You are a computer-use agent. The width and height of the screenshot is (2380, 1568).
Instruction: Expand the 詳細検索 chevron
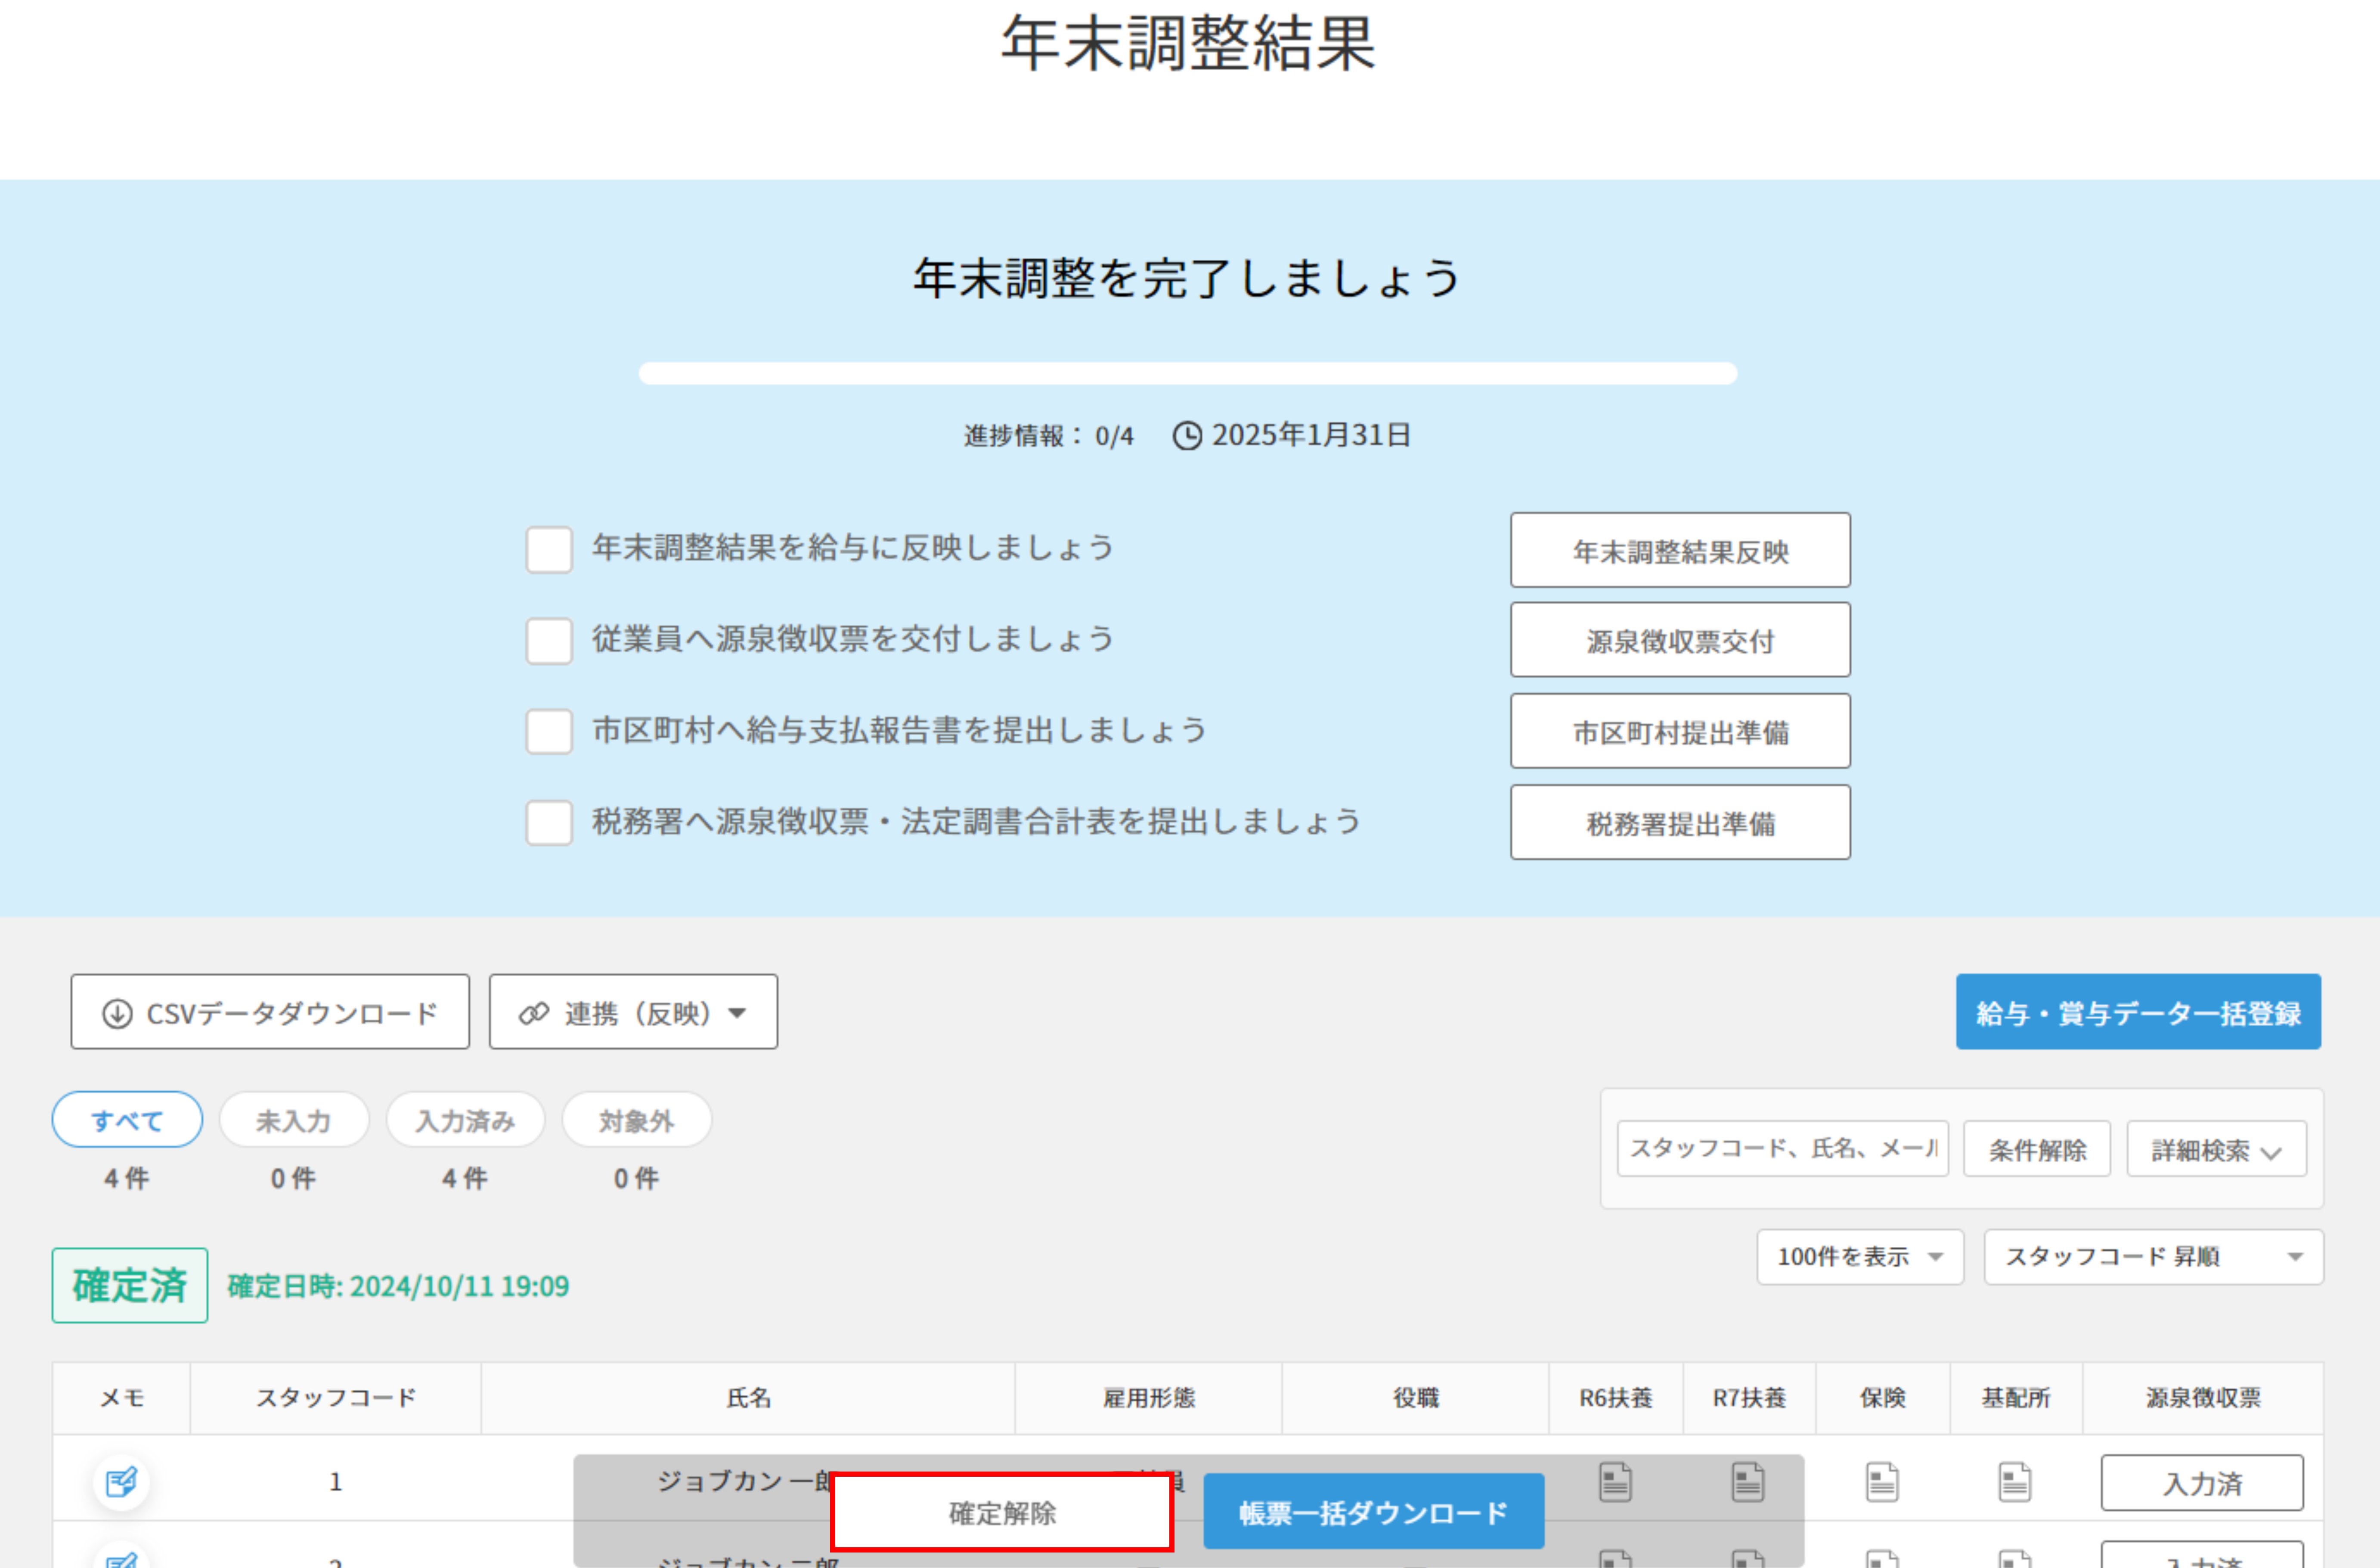2271,1152
